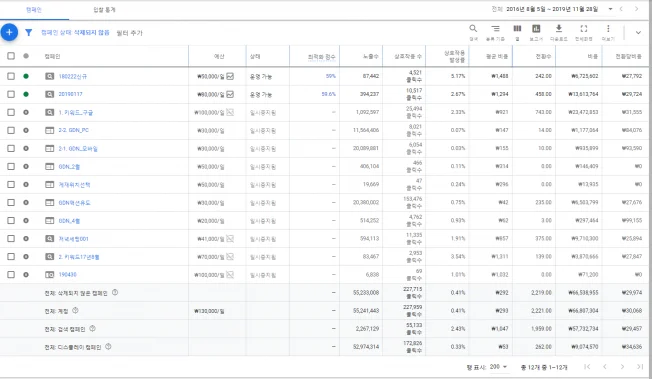
Task: Check the box for 2-1. GDN_모바일
Action: (11, 148)
